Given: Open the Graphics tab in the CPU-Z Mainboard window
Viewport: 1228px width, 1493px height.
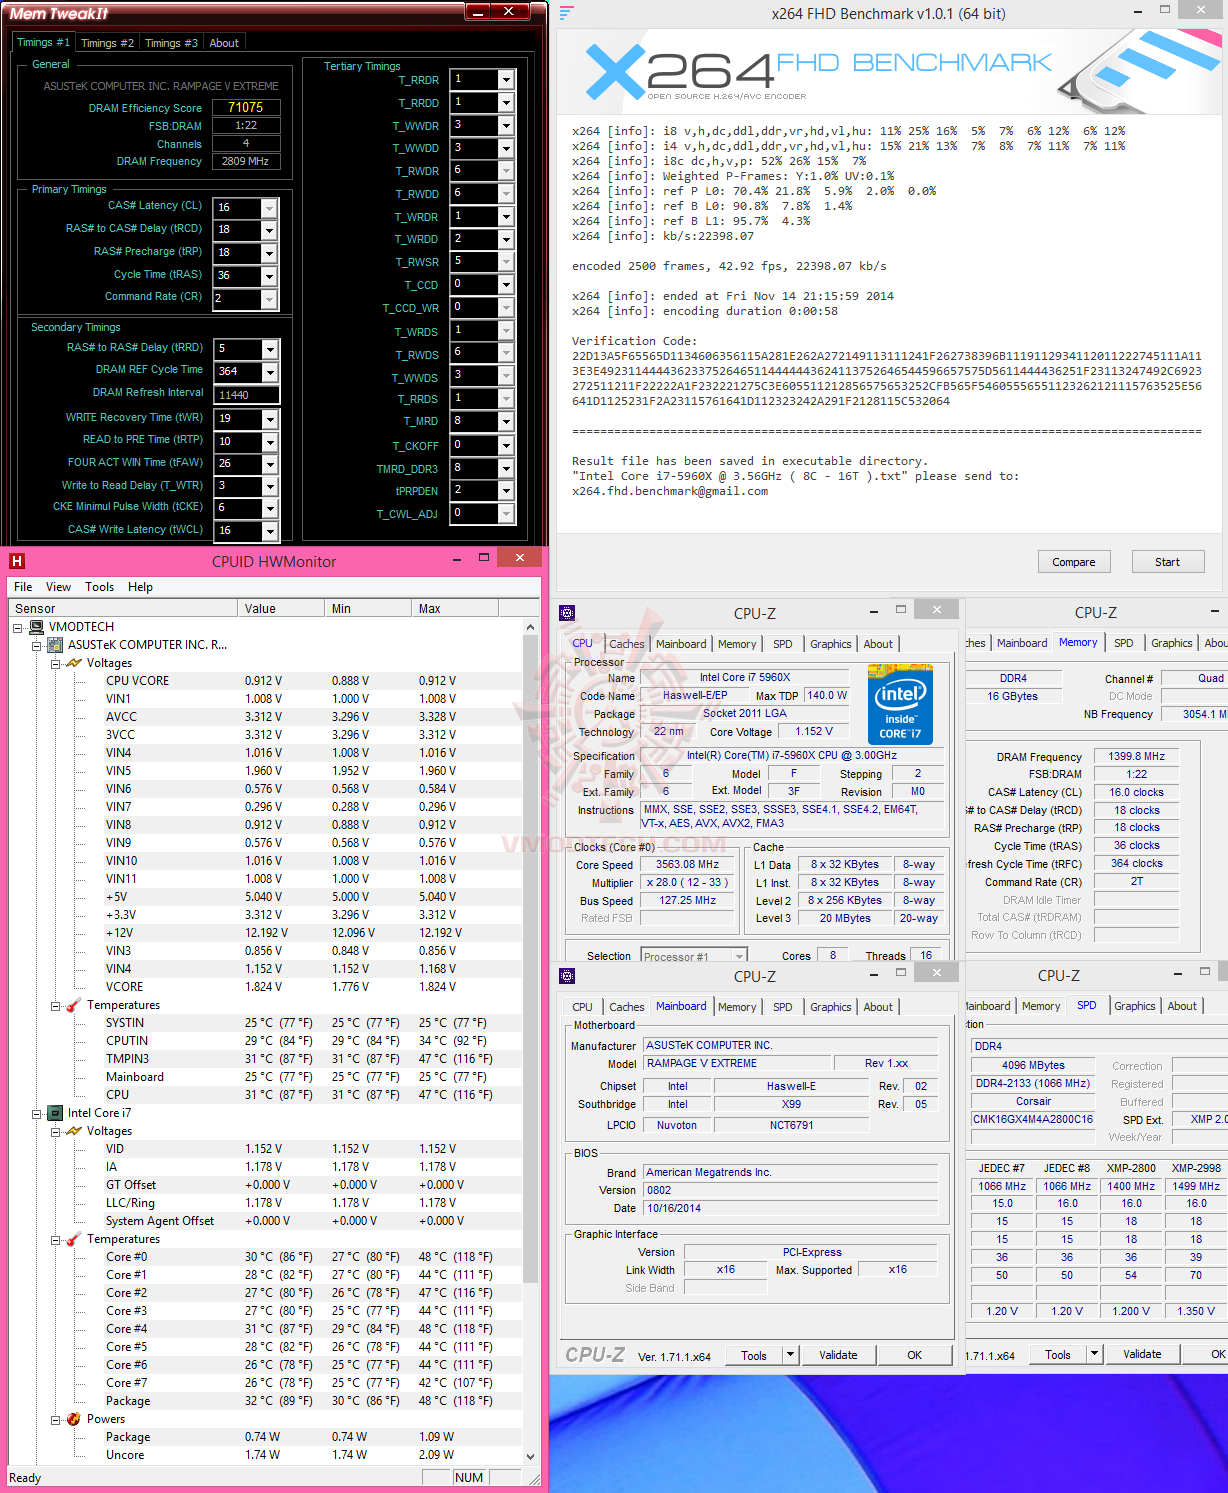Looking at the screenshot, I should tap(831, 1007).
